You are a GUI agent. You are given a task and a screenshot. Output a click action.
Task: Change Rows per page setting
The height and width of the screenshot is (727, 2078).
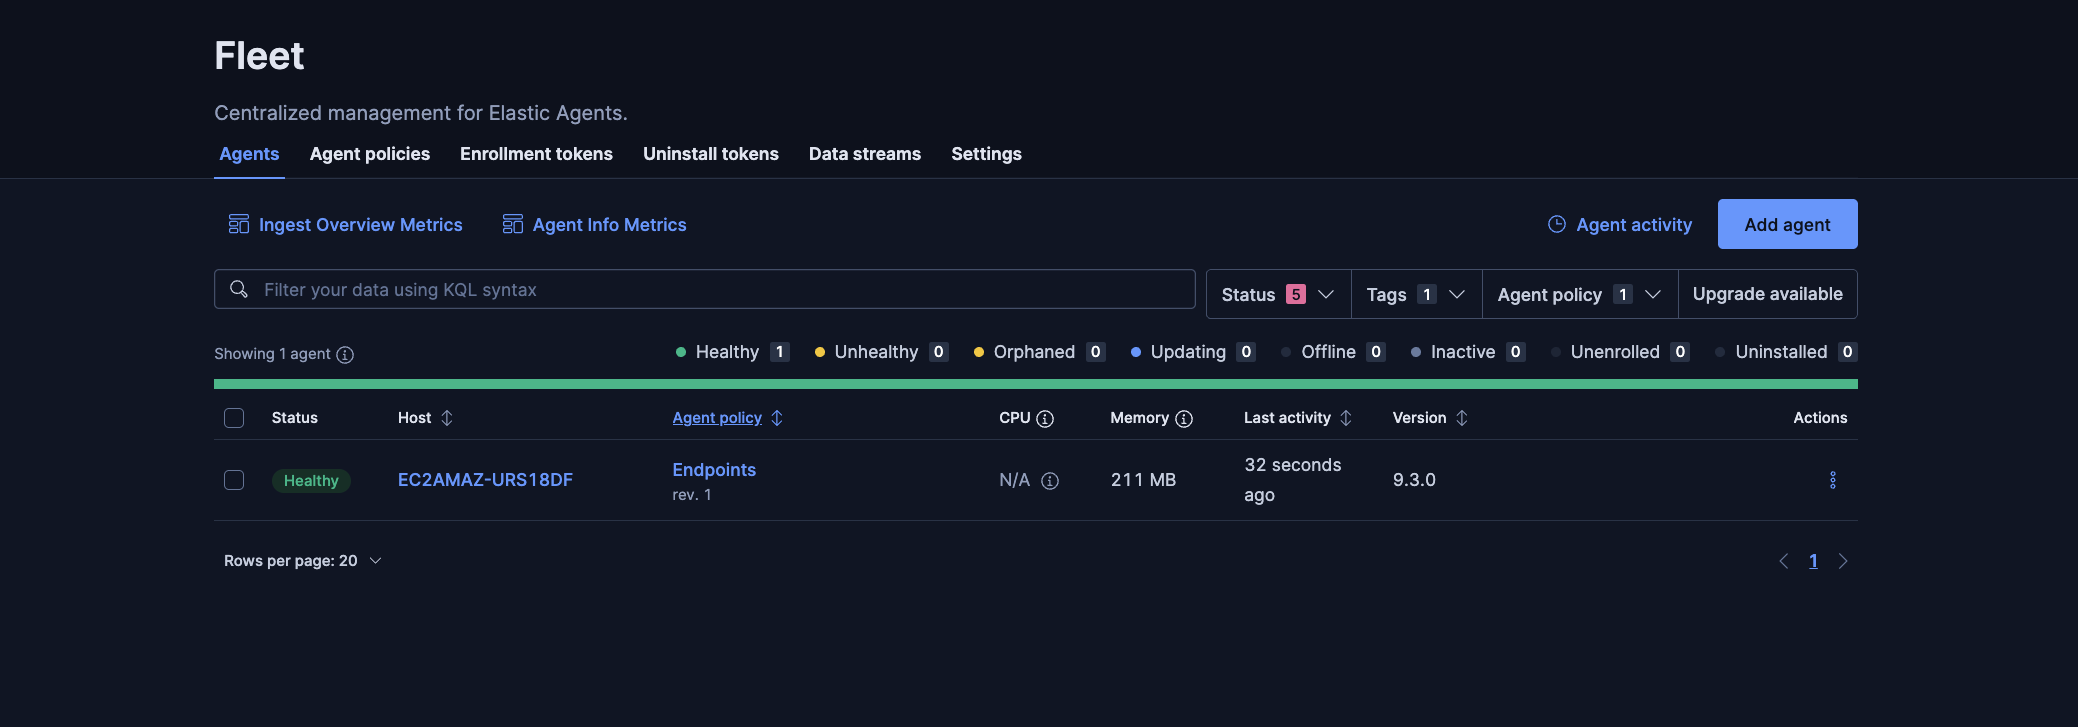click(302, 561)
